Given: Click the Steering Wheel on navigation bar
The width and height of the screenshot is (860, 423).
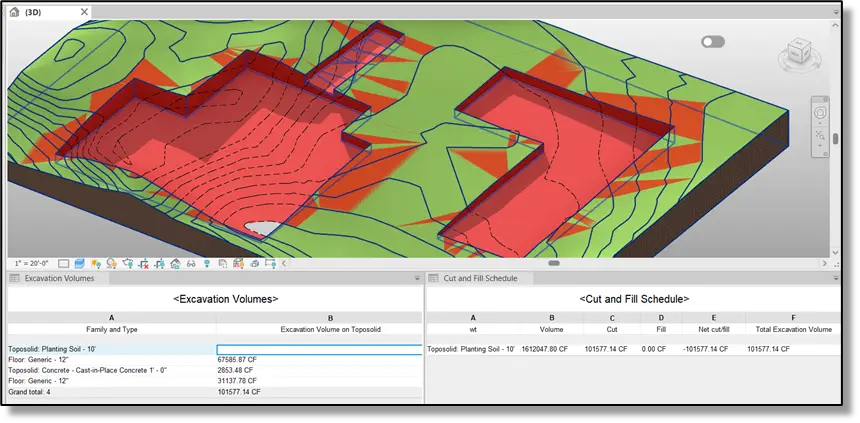Looking at the screenshot, I should point(821,112).
